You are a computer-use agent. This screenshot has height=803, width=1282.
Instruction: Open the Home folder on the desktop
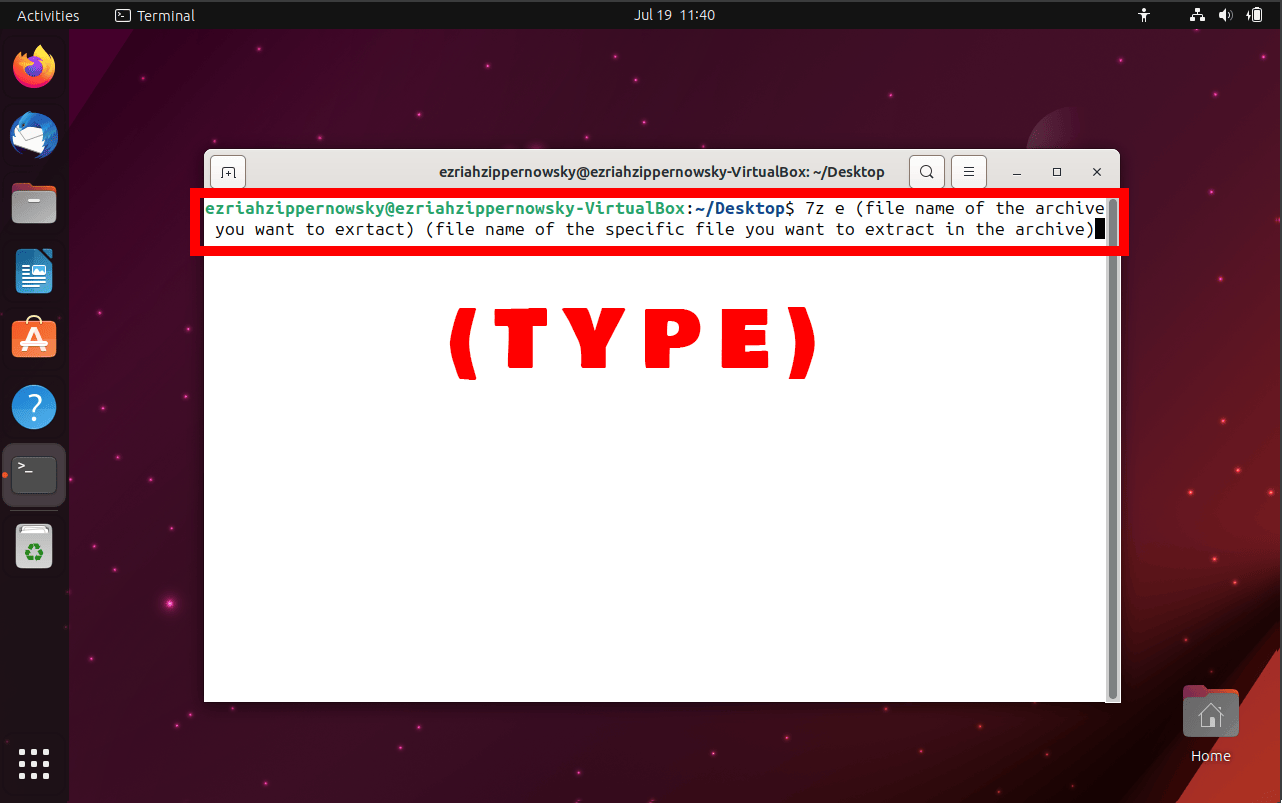tap(1210, 712)
